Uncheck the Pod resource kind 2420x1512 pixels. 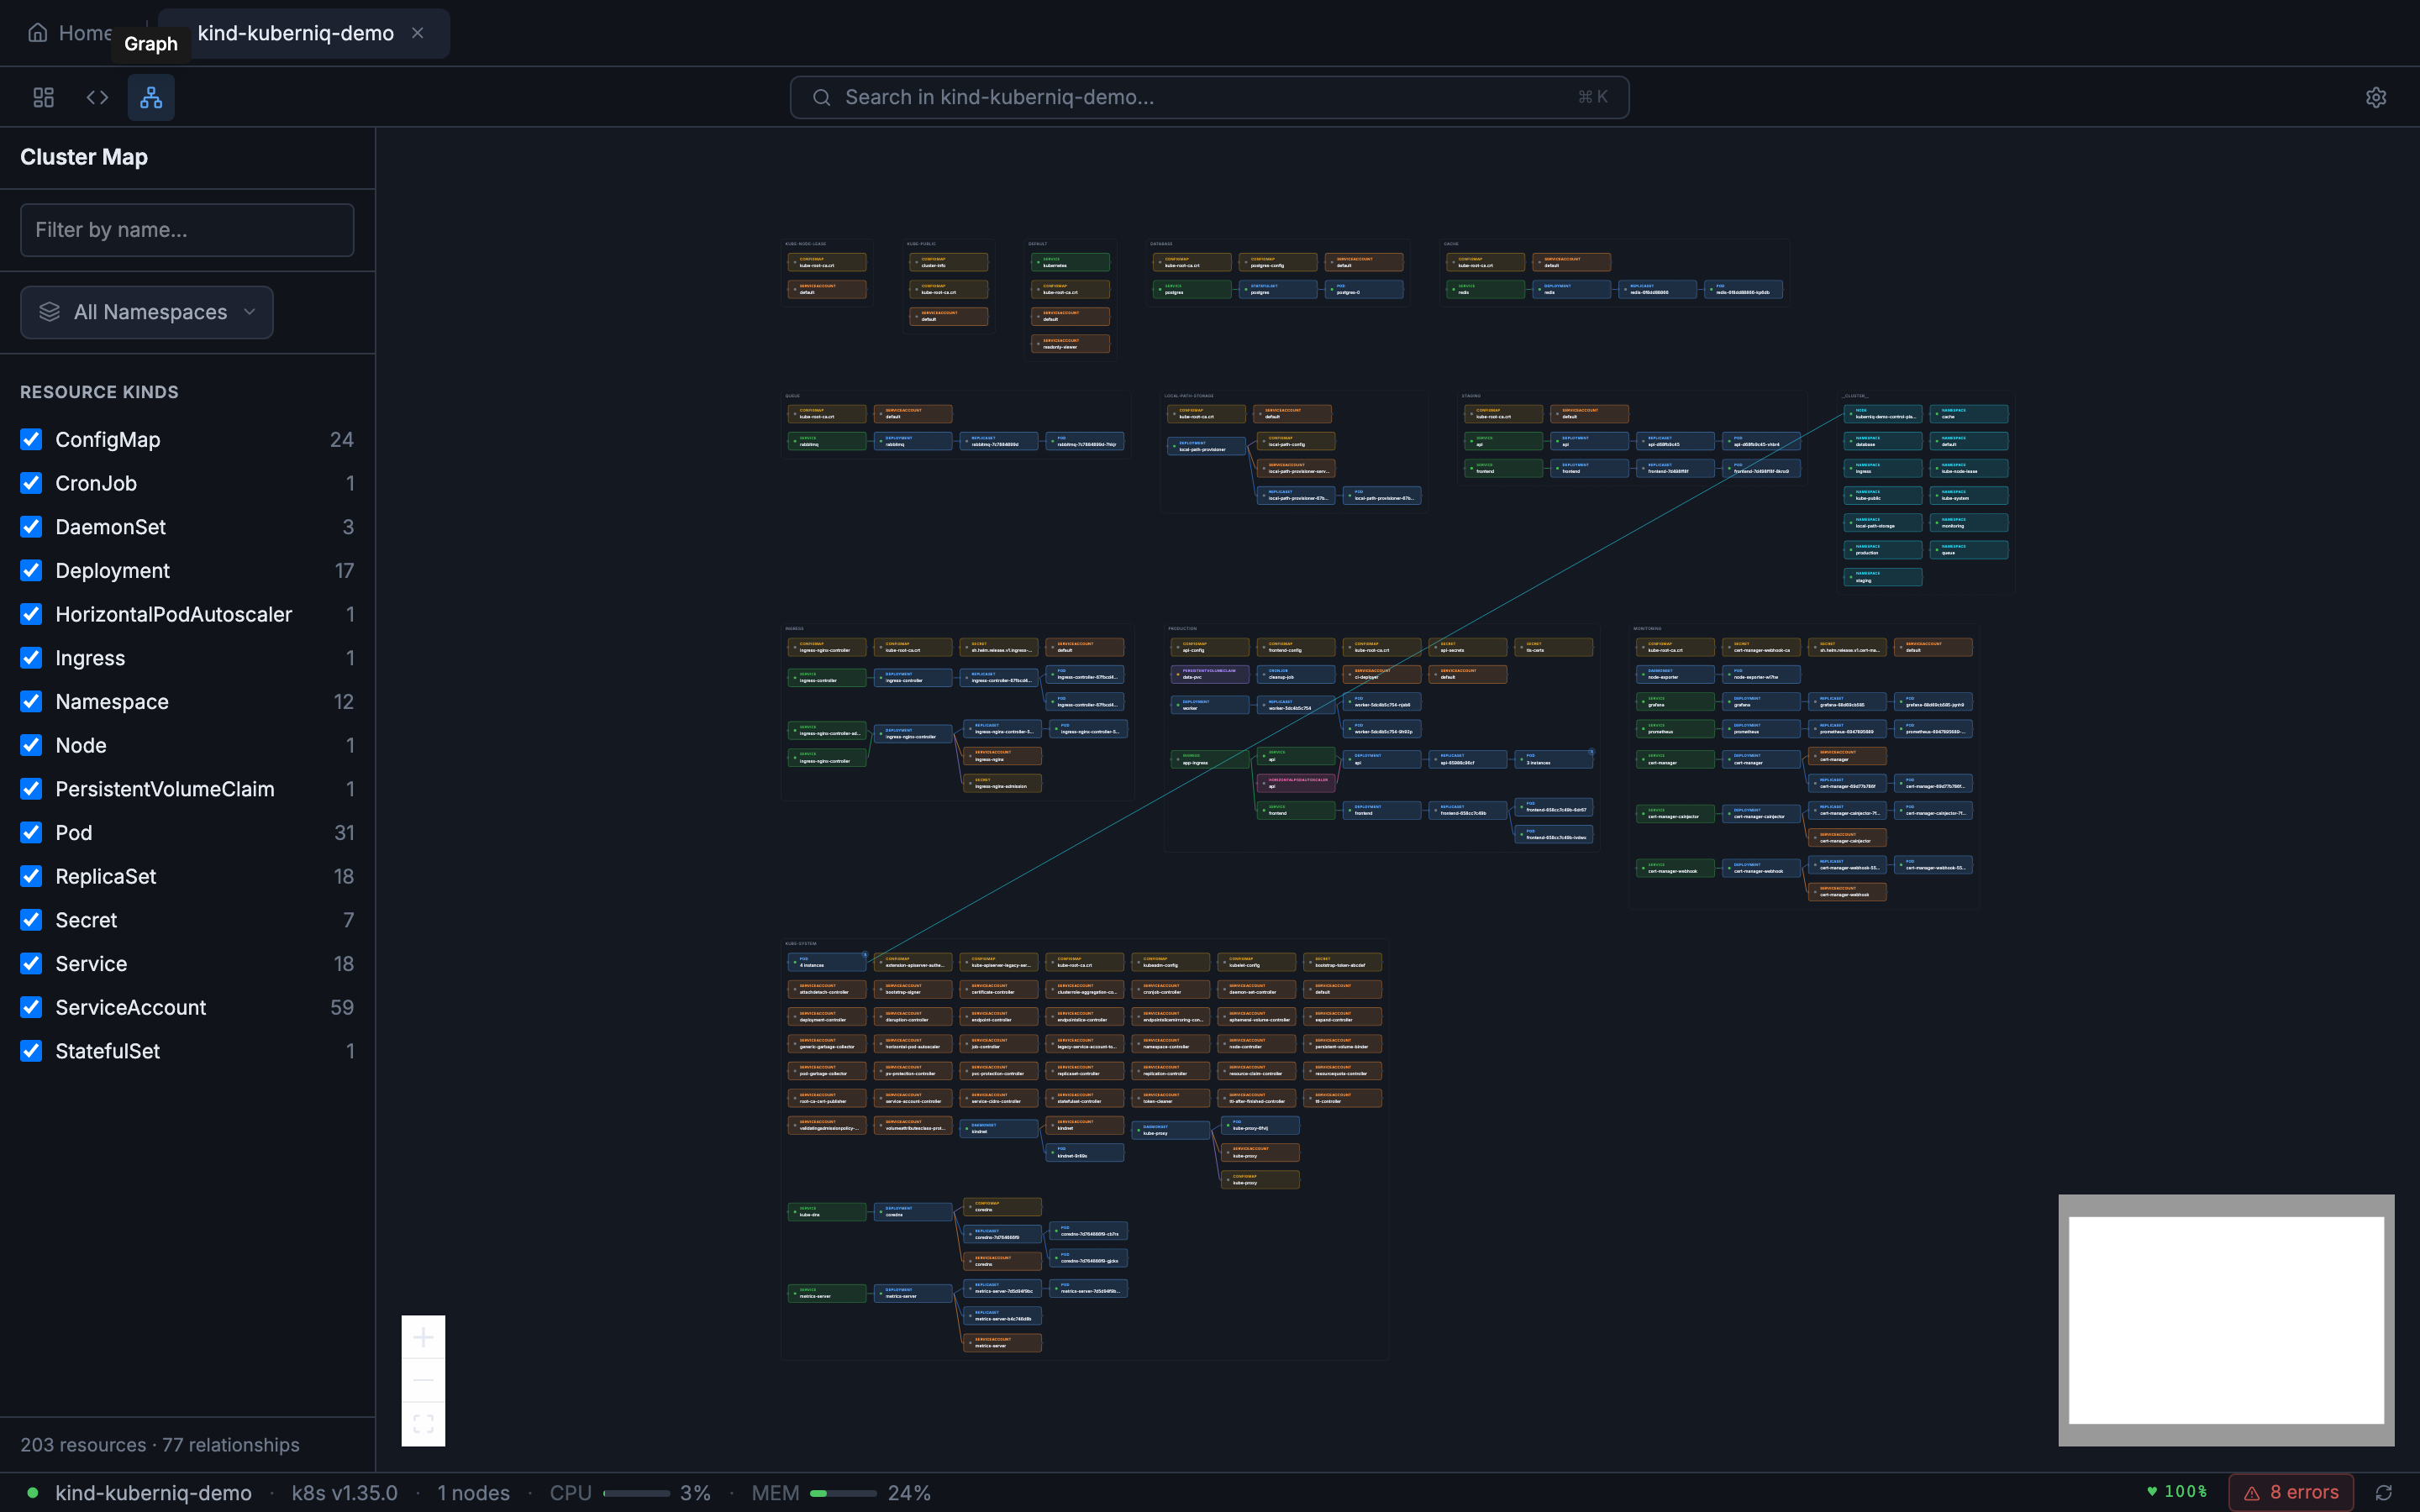point(31,832)
